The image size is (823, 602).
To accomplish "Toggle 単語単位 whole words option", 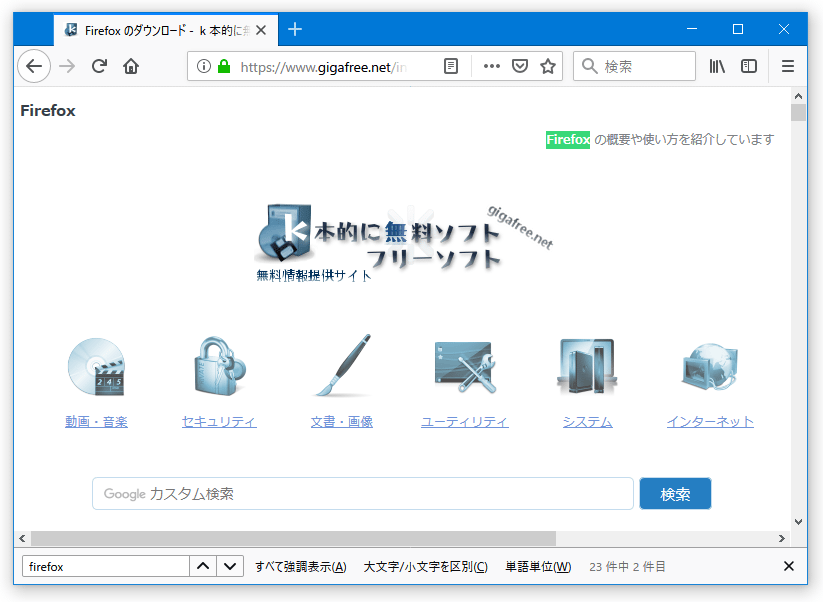I will click(x=538, y=567).
